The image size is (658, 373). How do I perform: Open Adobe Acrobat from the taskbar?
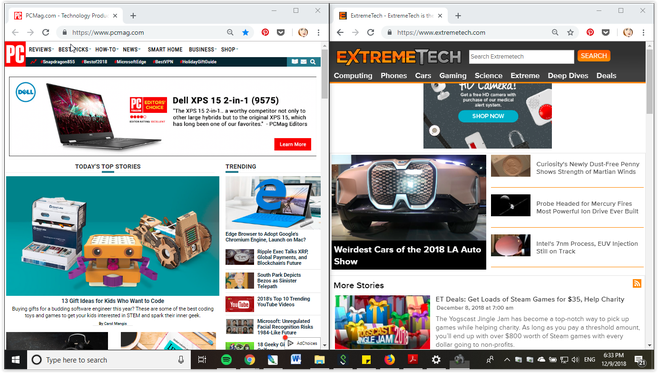click(413, 360)
